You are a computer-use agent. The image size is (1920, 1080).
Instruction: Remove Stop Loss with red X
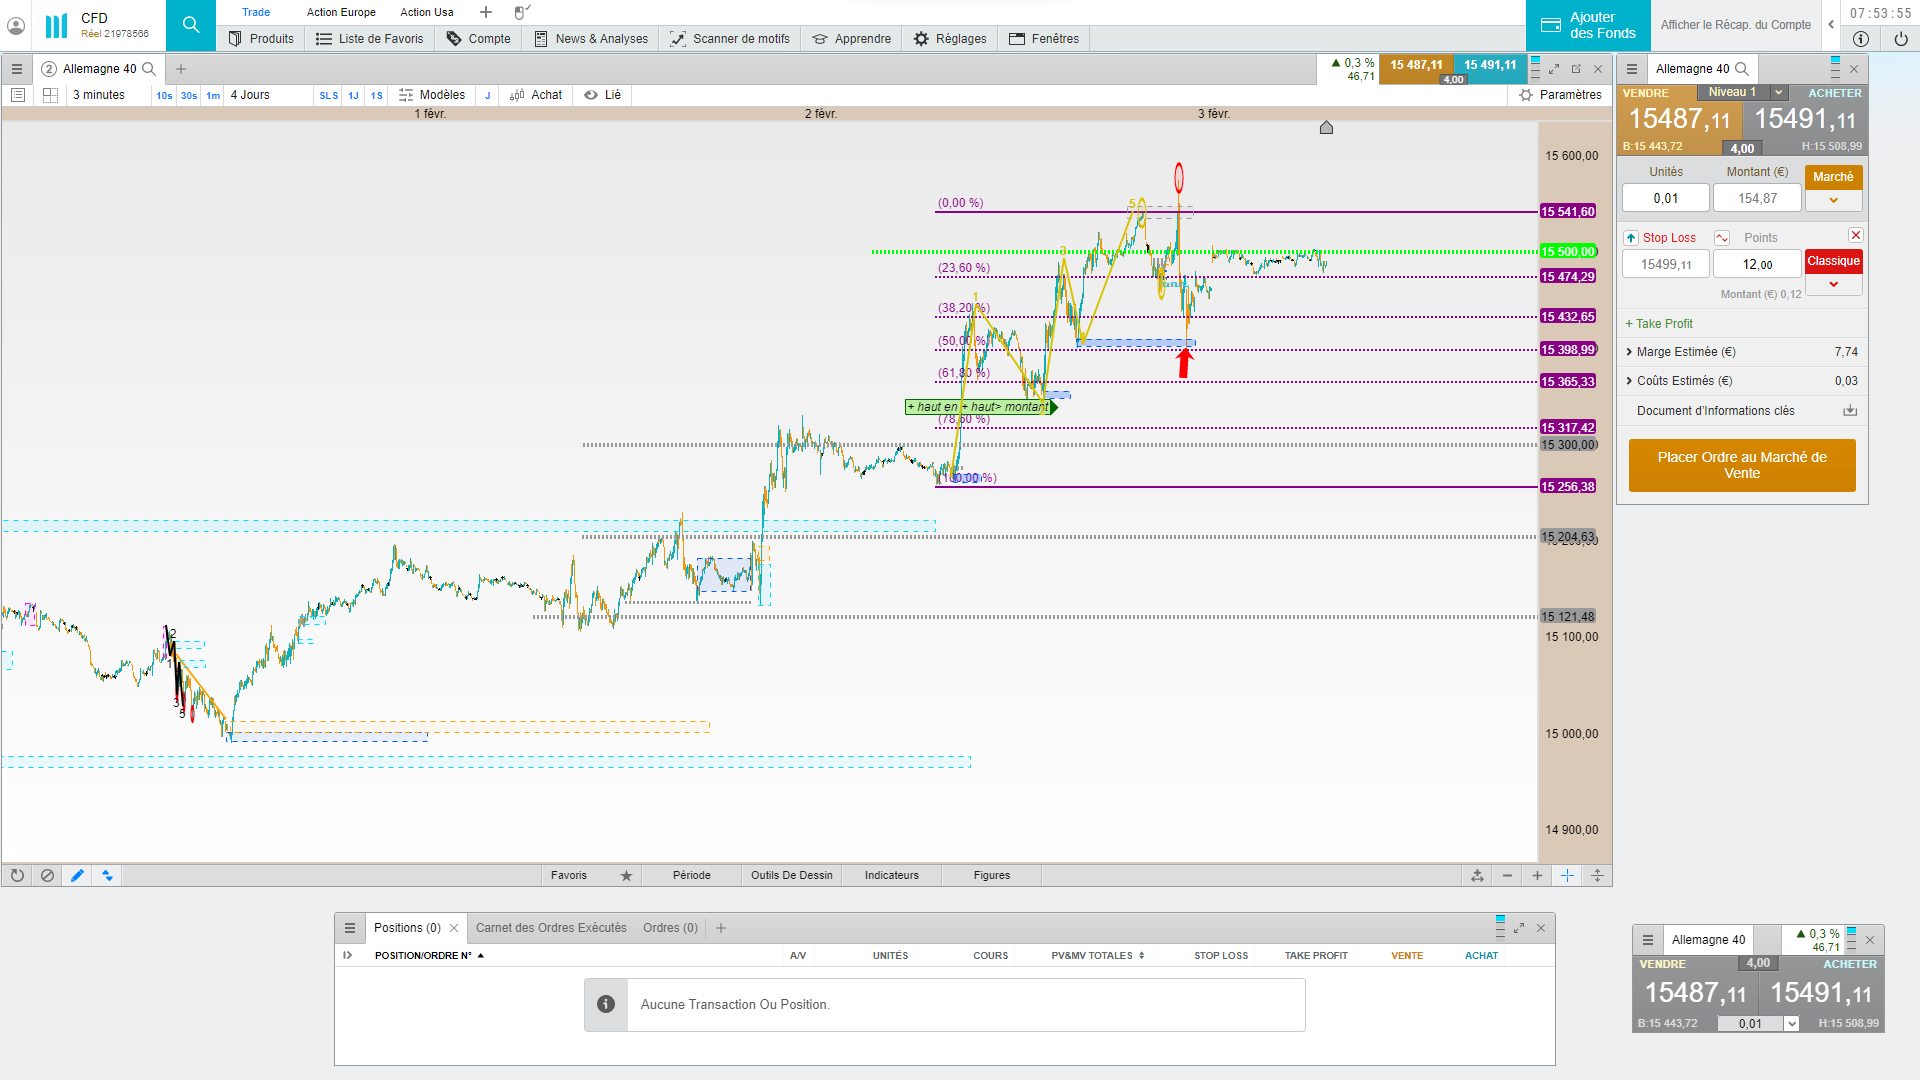1856,235
